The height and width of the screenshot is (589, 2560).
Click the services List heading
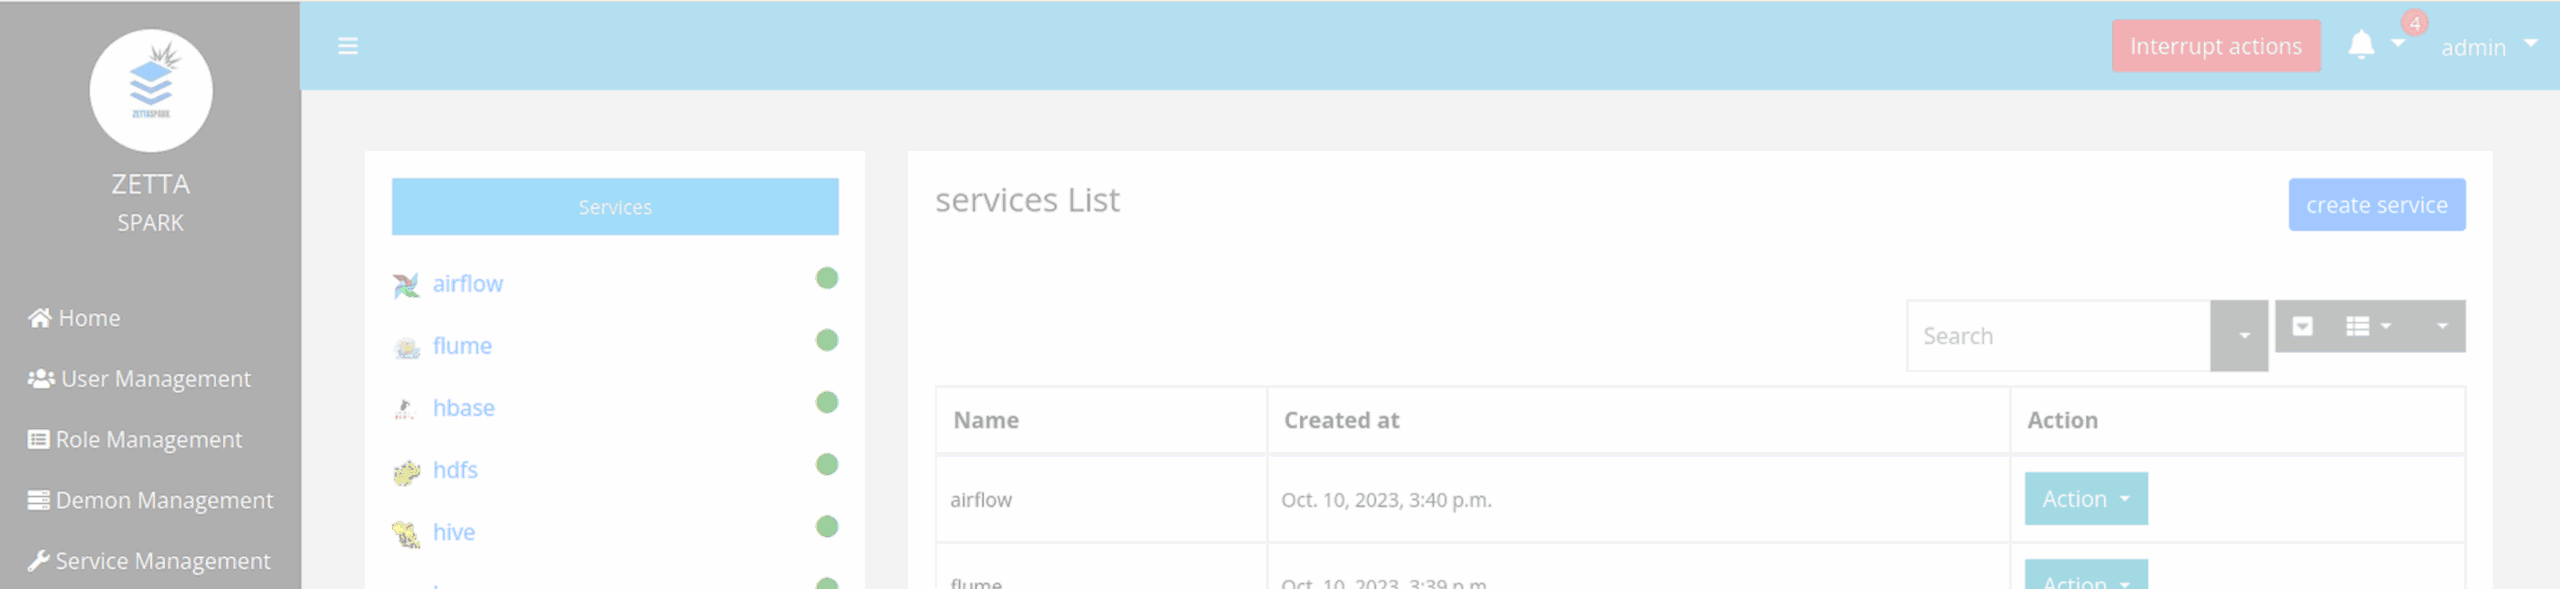[x=1027, y=200]
